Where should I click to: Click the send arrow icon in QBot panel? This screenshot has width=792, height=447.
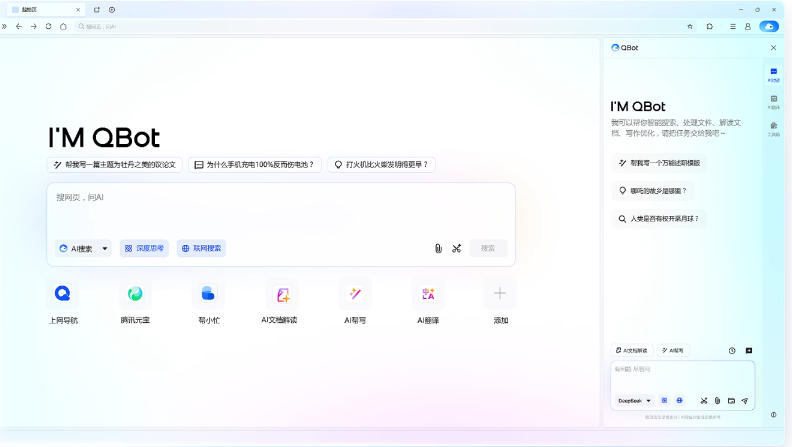click(745, 400)
